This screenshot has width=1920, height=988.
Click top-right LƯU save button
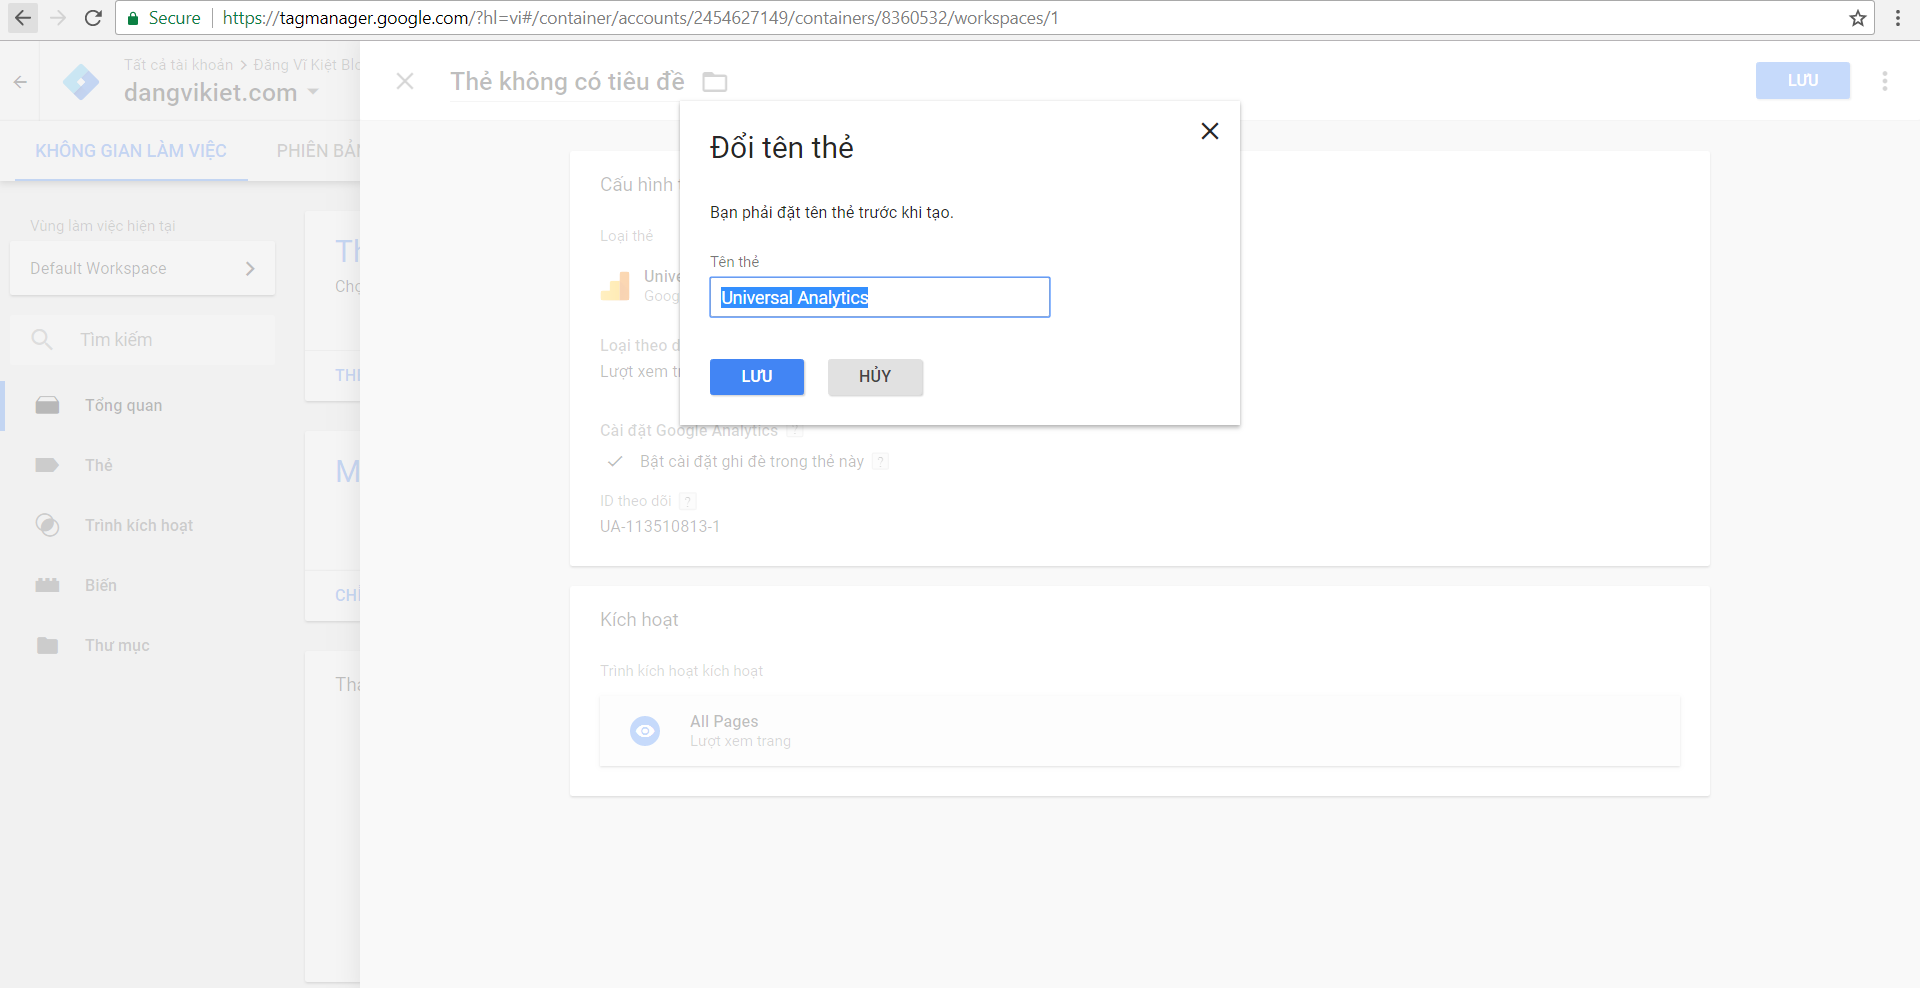coord(1803,81)
